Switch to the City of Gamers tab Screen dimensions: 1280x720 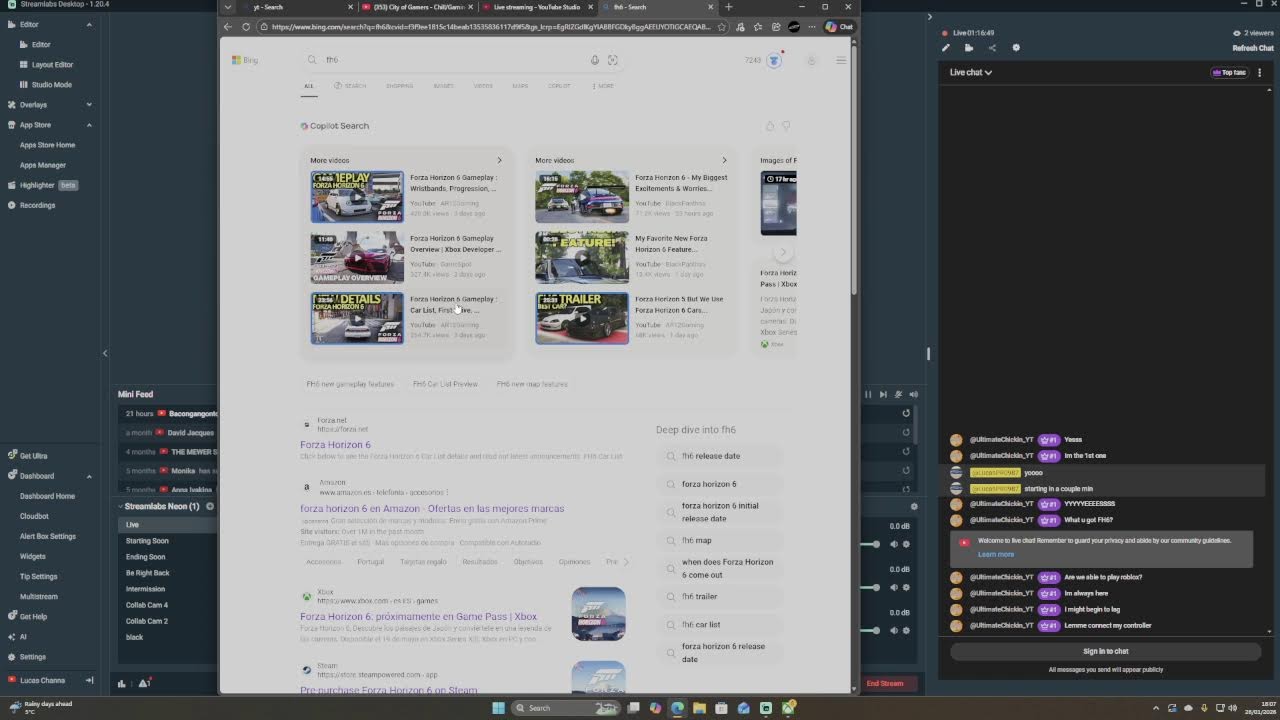coord(418,7)
